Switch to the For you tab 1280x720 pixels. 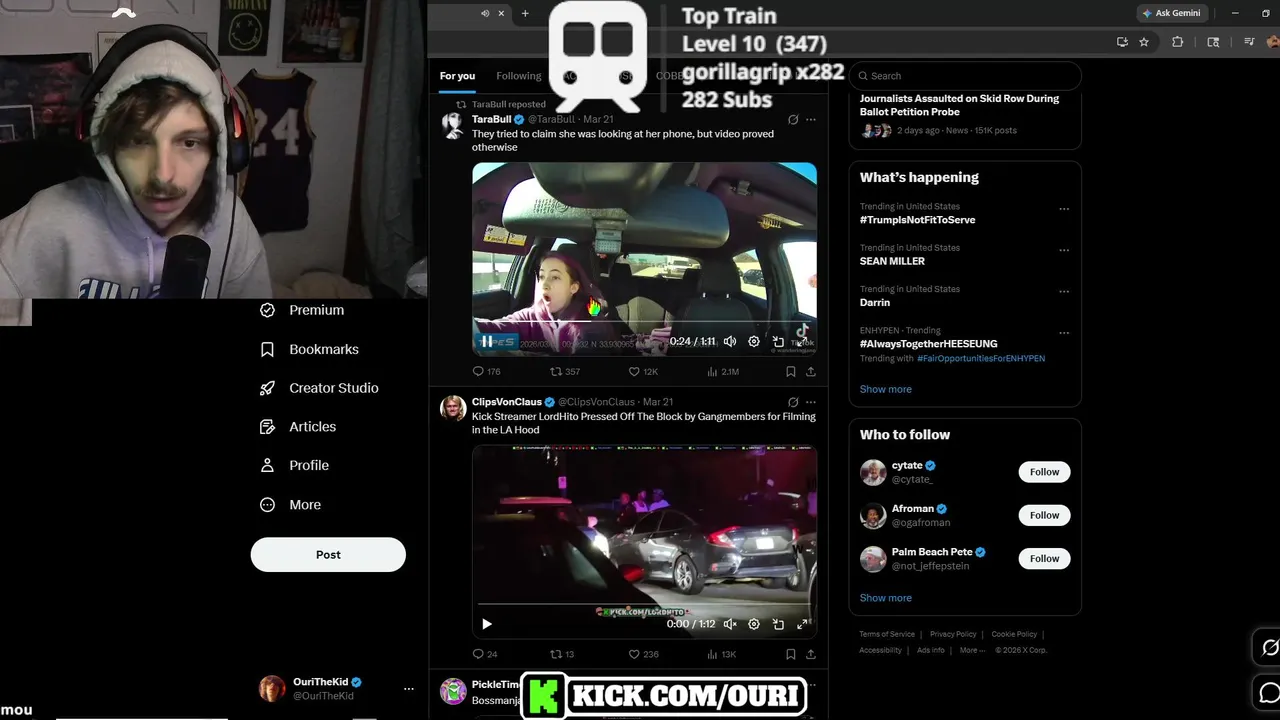[x=457, y=76]
